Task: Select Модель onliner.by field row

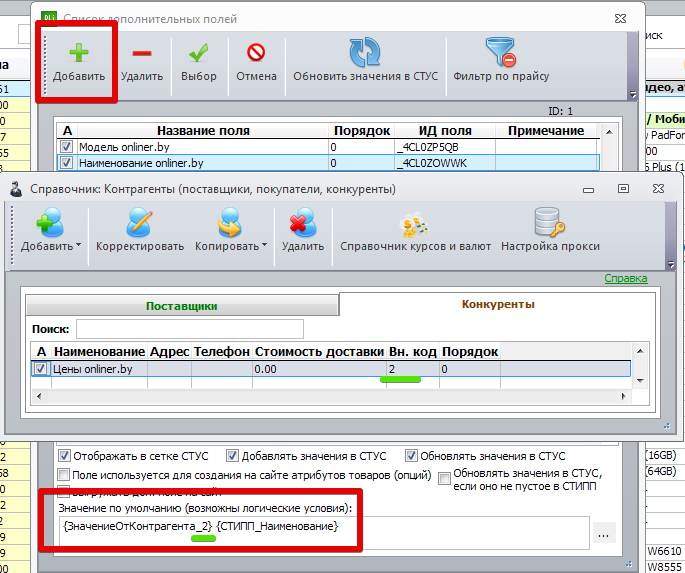Action: (x=328, y=147)
